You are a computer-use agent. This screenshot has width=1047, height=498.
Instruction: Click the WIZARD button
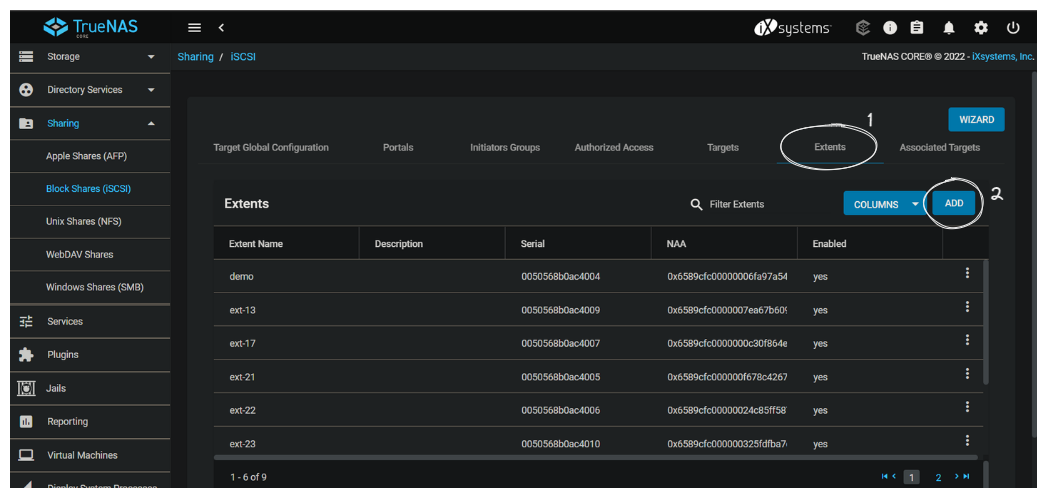[x=976, y=120]
